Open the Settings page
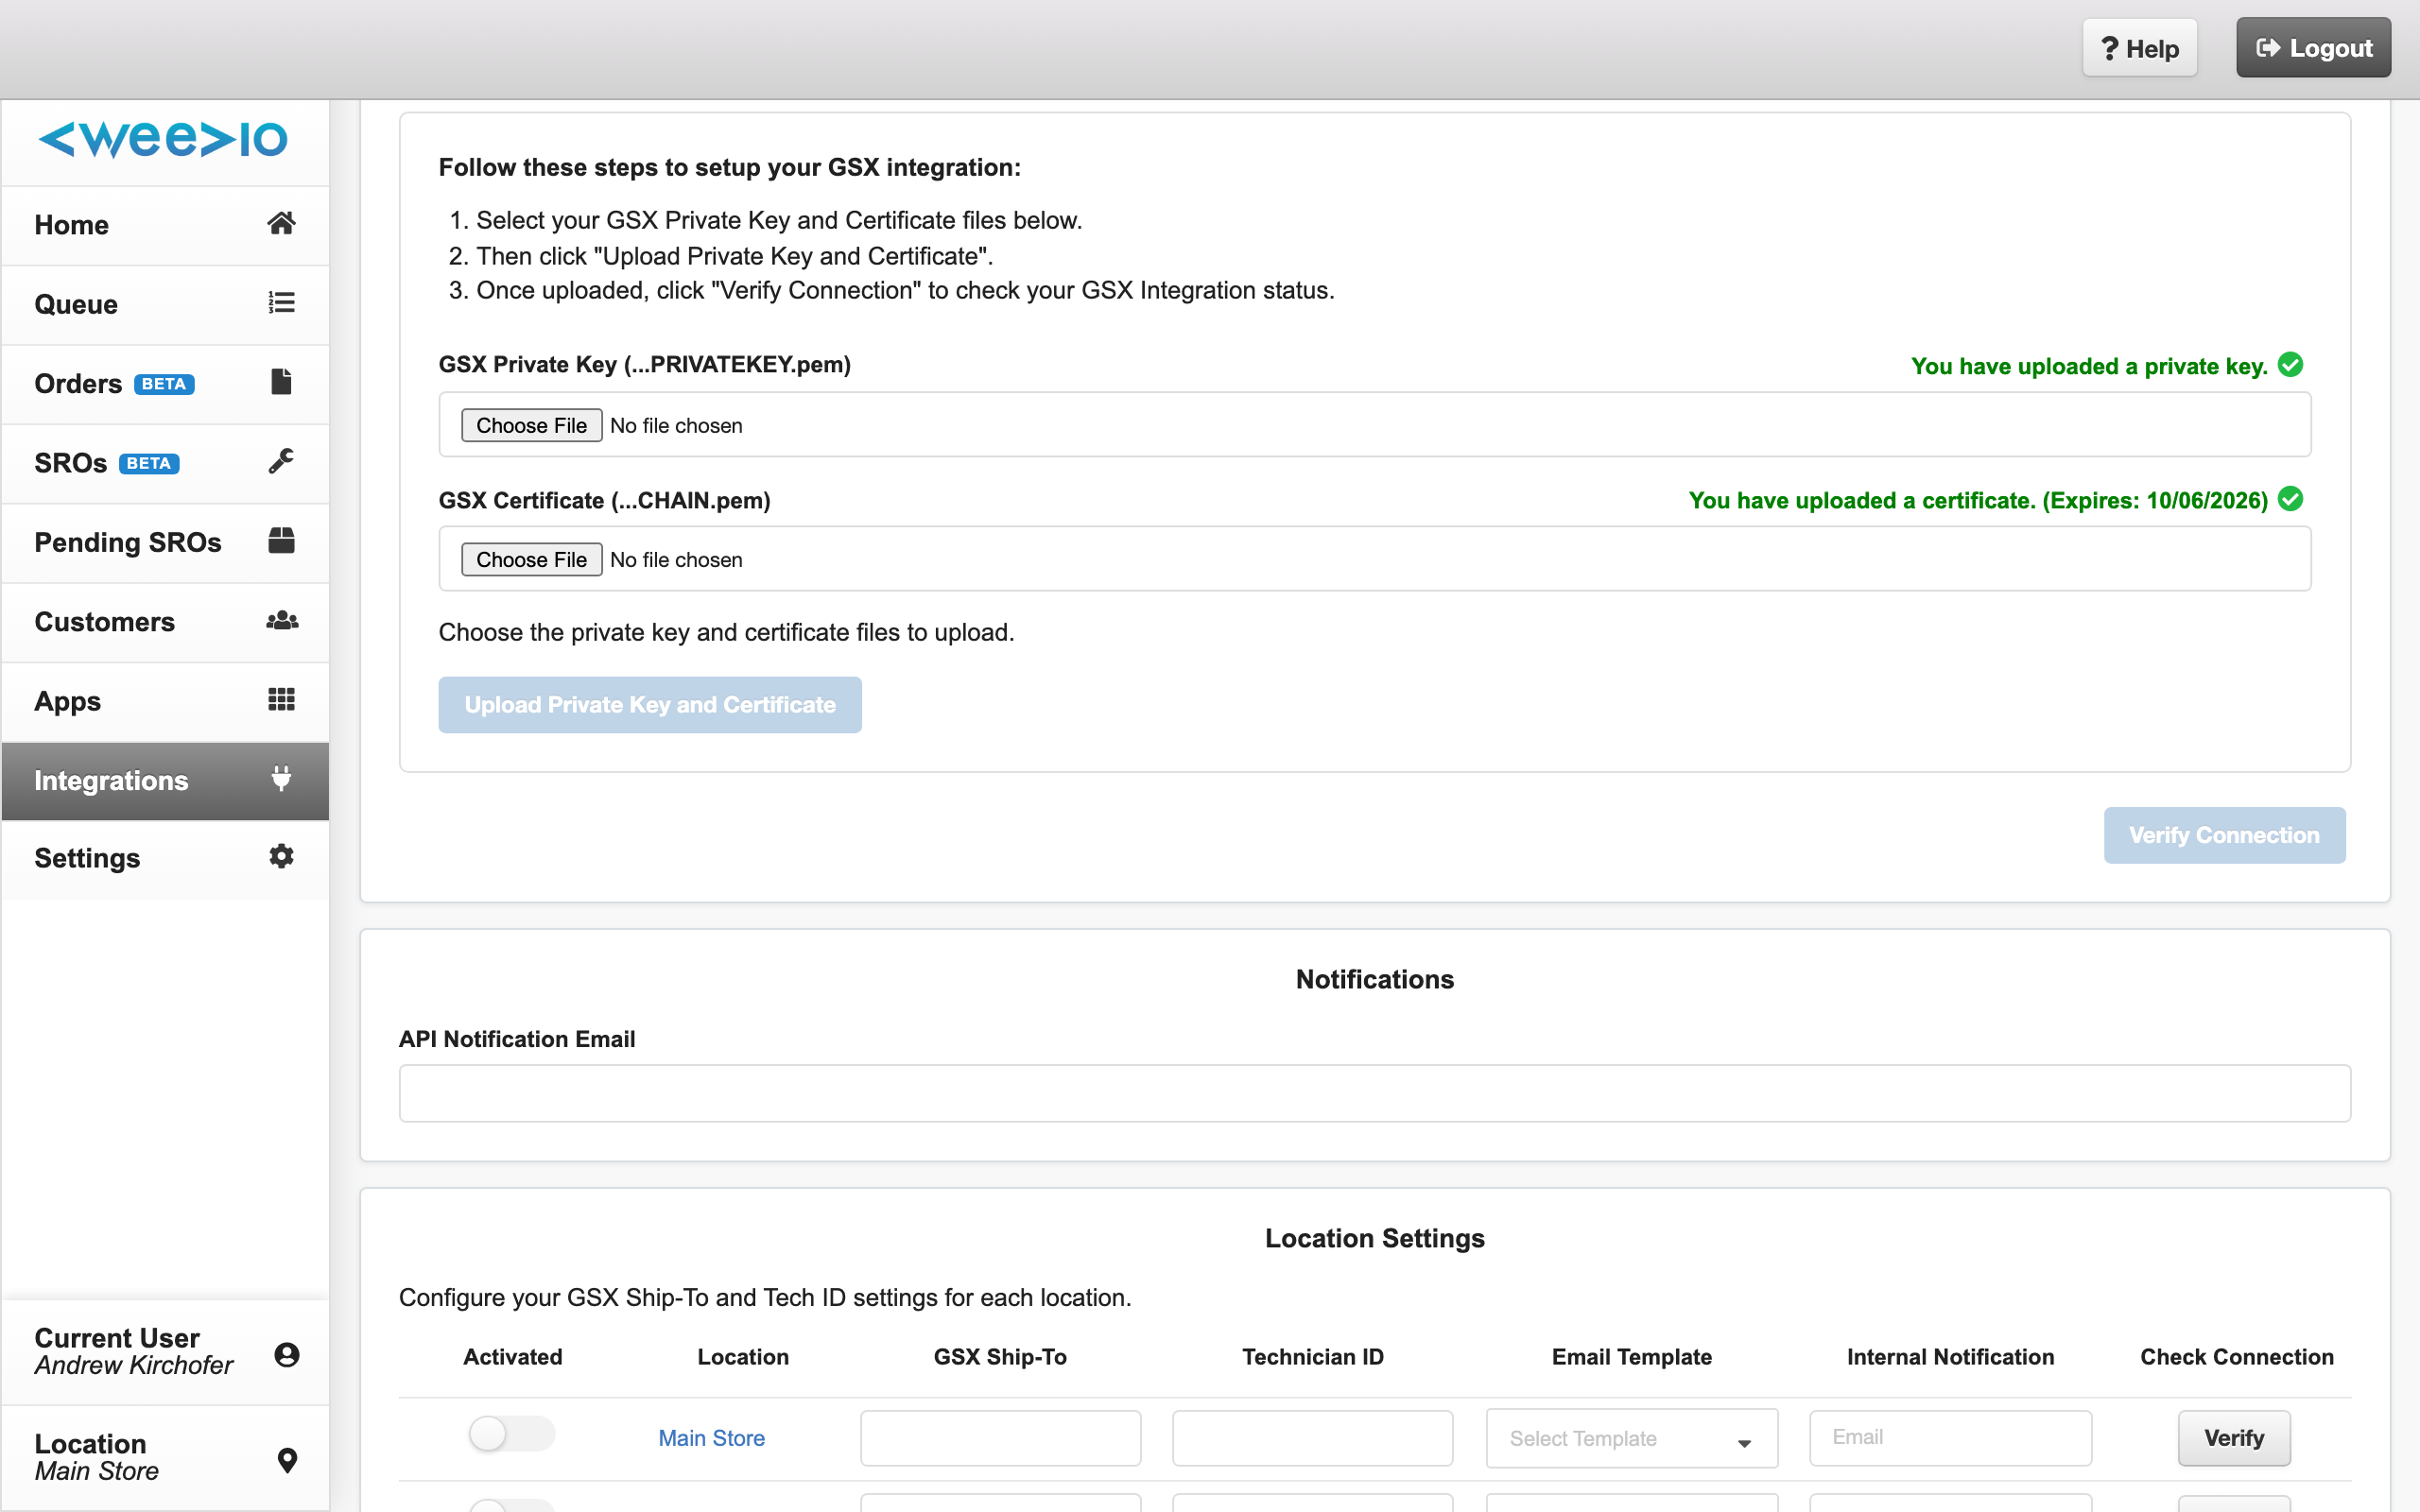 pos(165,858)
